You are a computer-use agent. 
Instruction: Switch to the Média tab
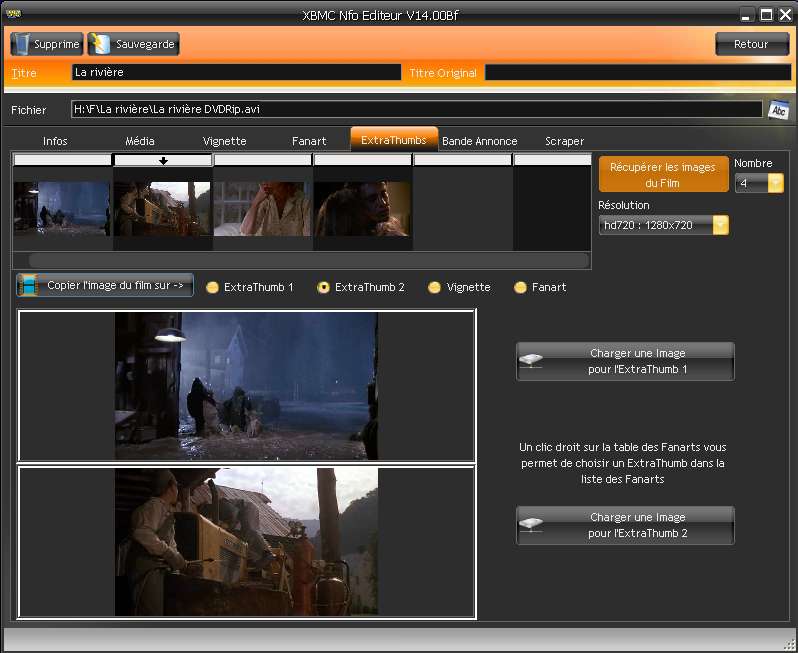(x=140, y=141)
